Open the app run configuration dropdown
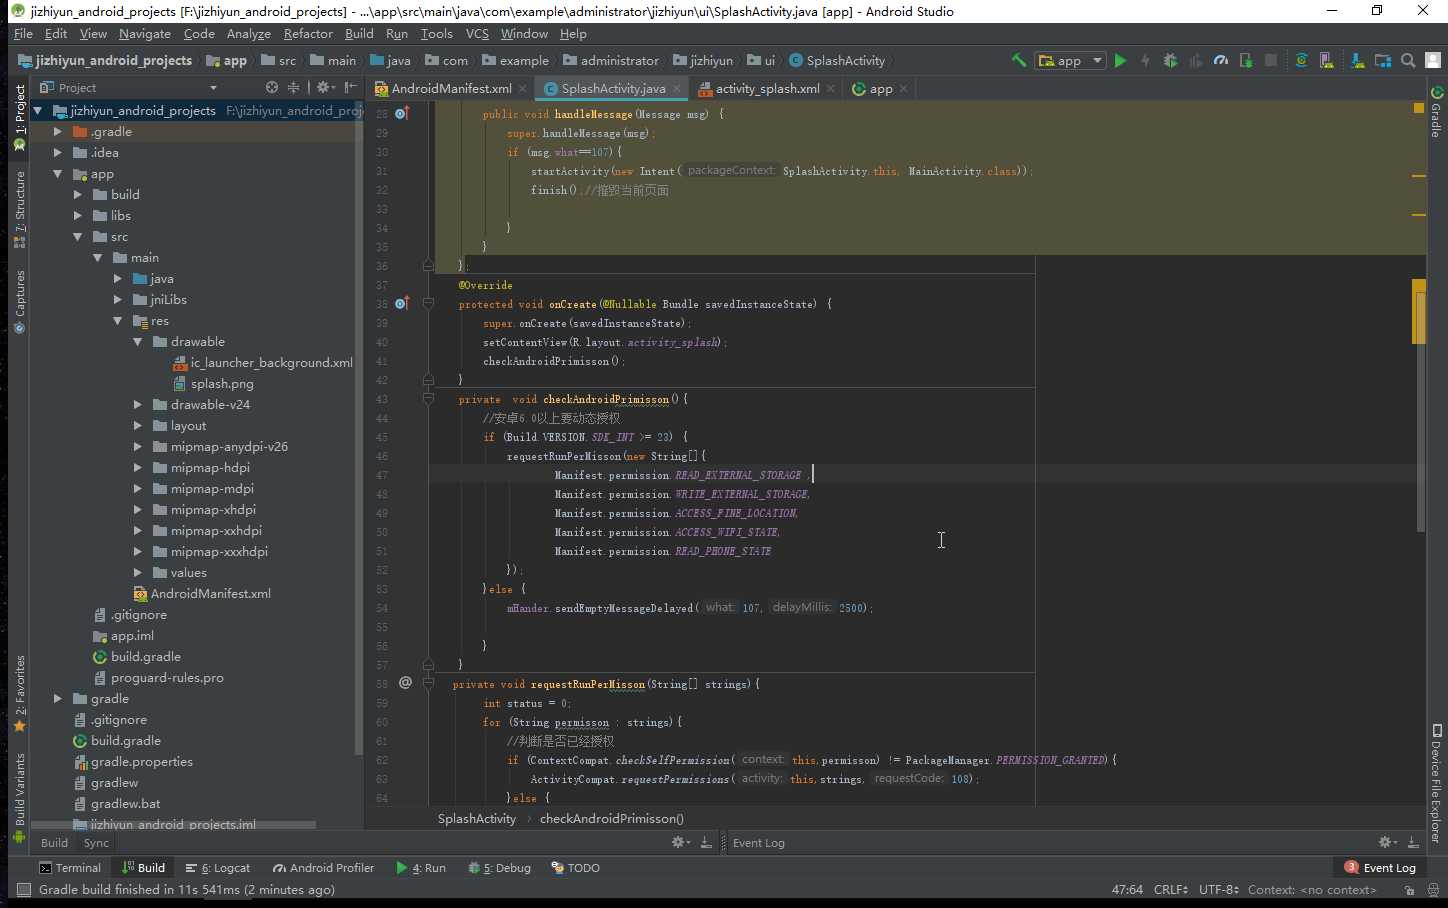Image resolution: width=1448 pixels, height=908 pixels. (x=1070, y=60)
